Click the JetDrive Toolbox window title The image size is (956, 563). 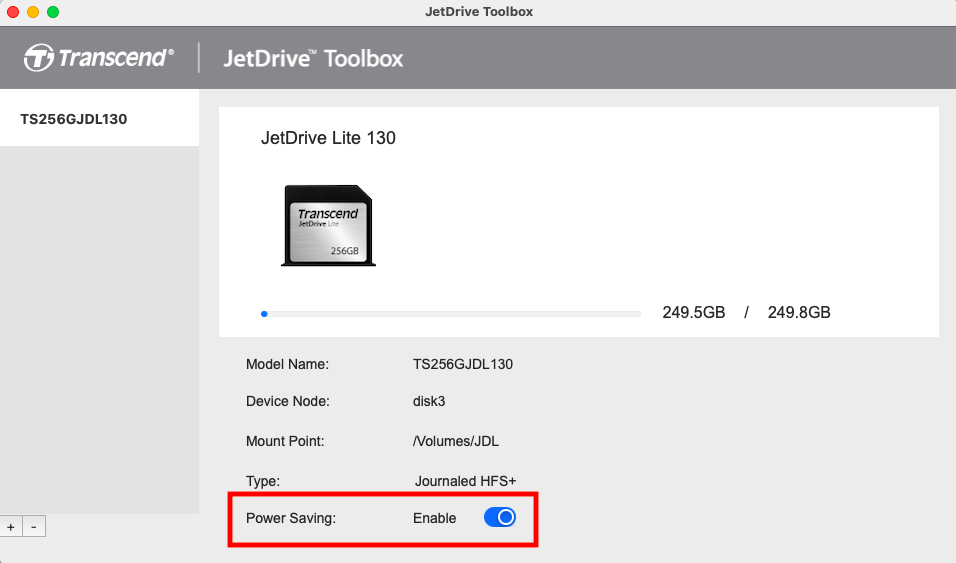point(479,12)
